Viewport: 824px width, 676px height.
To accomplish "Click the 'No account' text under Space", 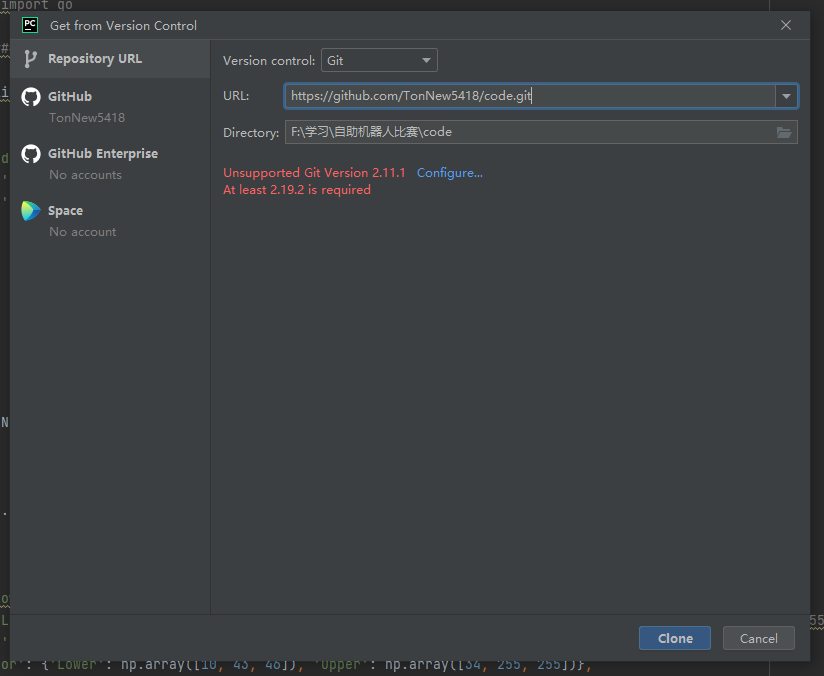I will click(83, 232).
